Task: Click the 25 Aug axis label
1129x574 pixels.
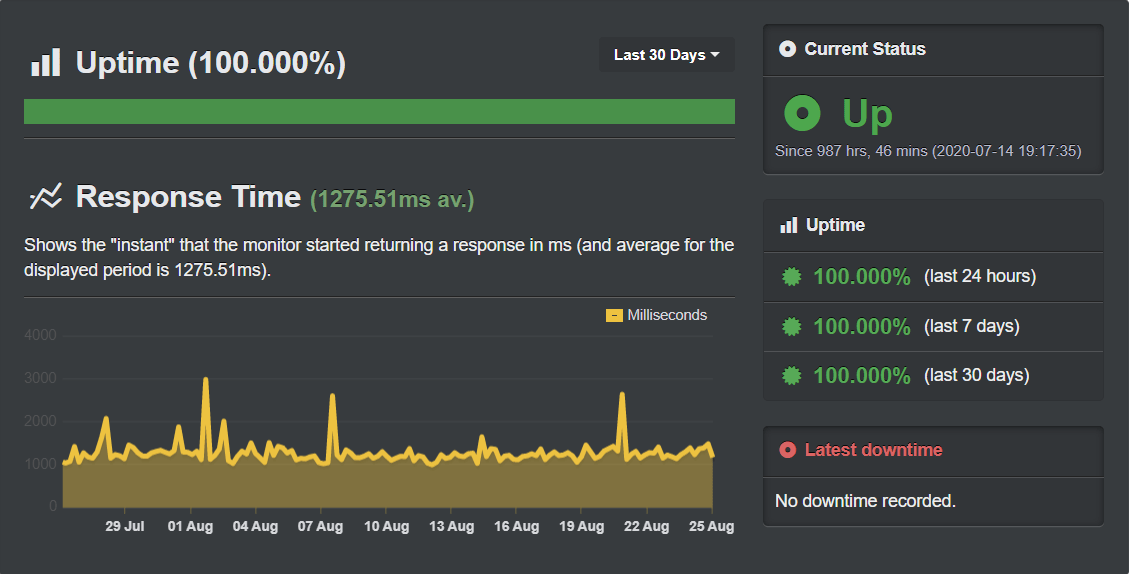Action: coord(711,526)
